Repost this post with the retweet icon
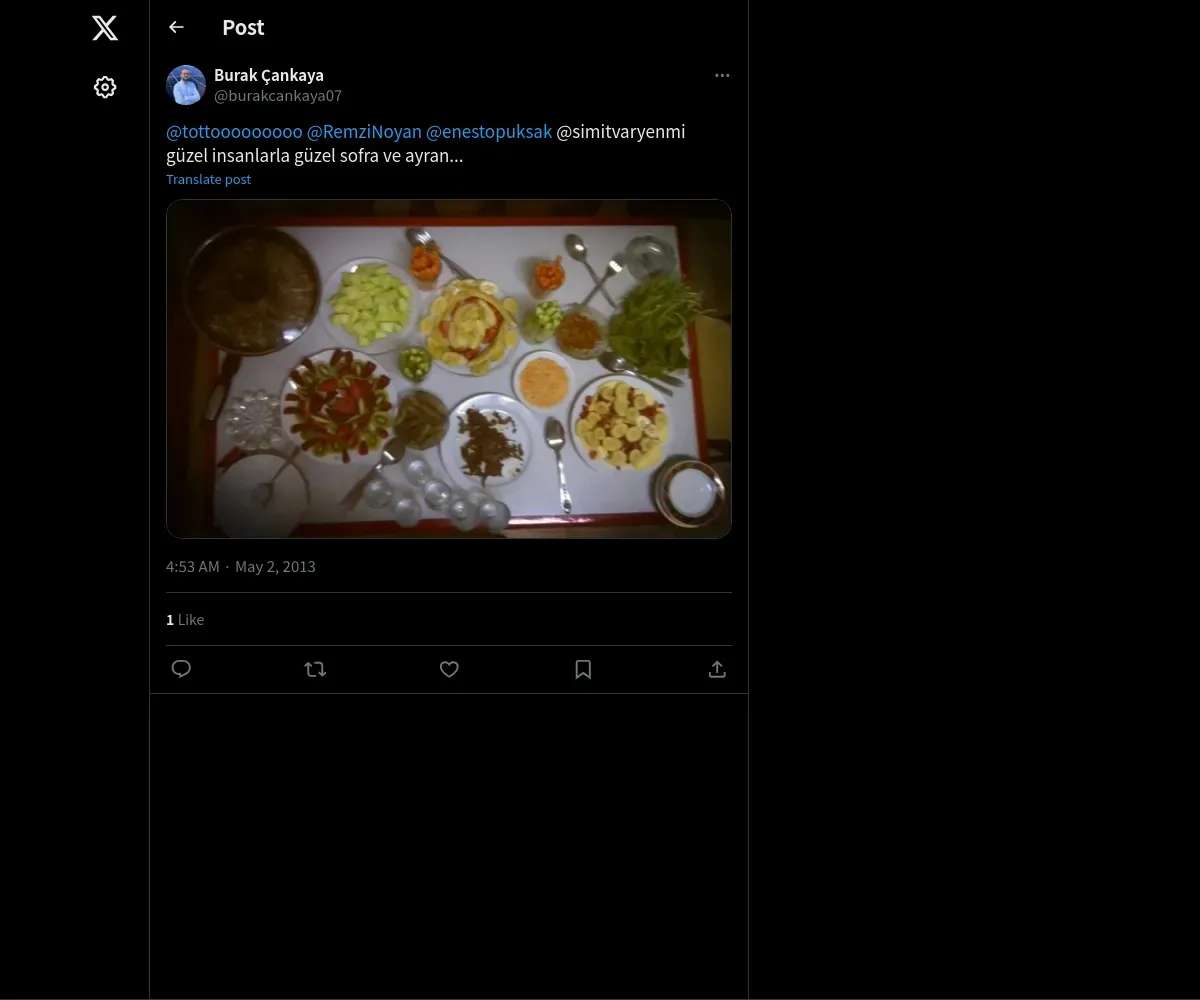Viewport: 1200px width, 1000px height. (x=315, y=669)
